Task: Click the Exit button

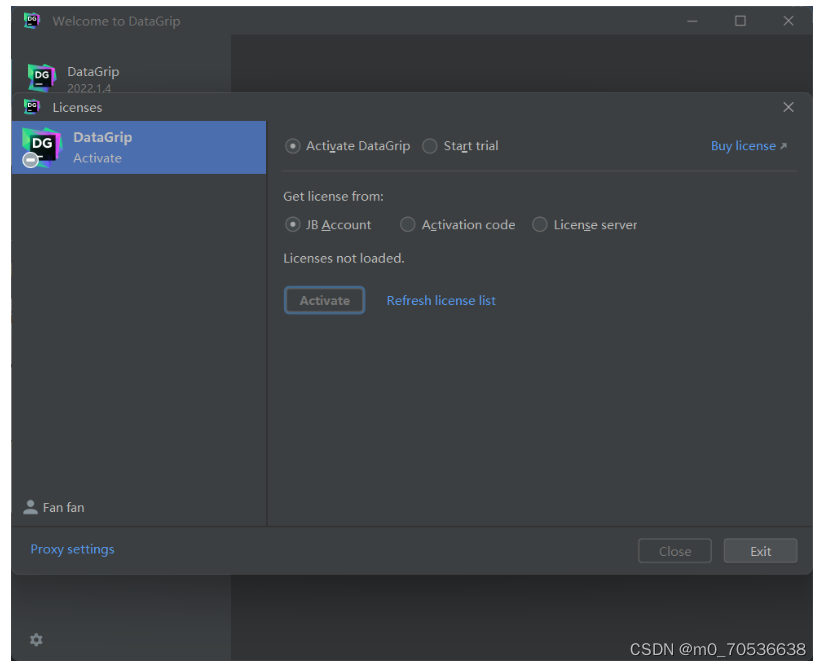Action: [x=760, y=551]
